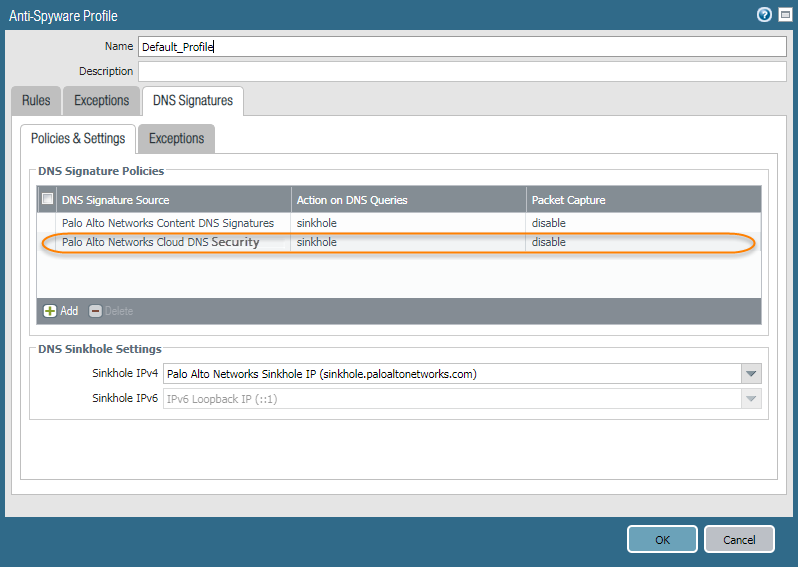Select the DNS Signatures tab
The height and width of the screenshot is (567, 798).
pos(193,101)
